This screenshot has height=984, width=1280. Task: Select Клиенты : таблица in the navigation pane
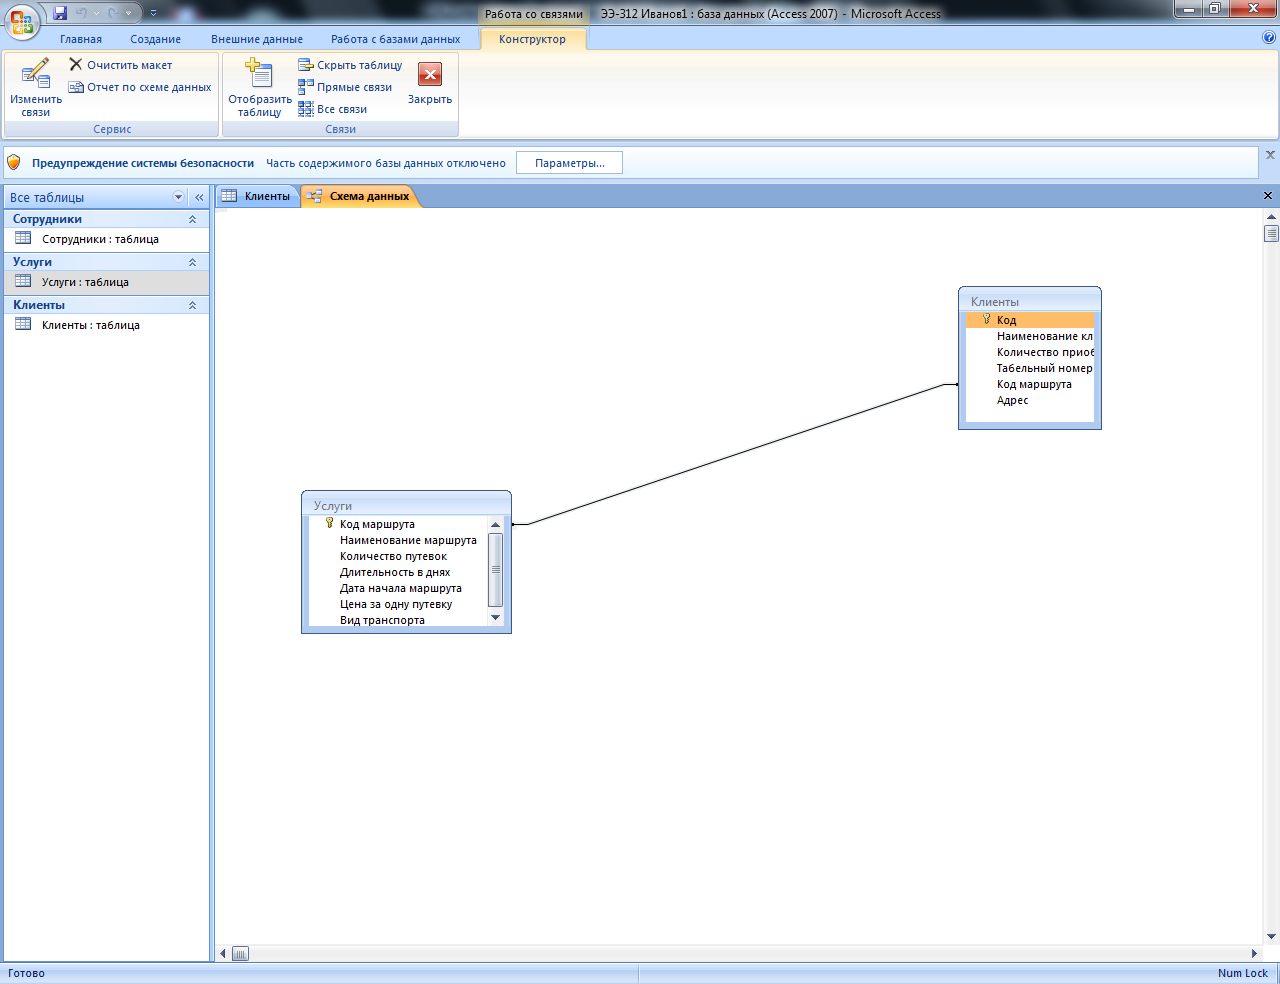click(106, 325)
